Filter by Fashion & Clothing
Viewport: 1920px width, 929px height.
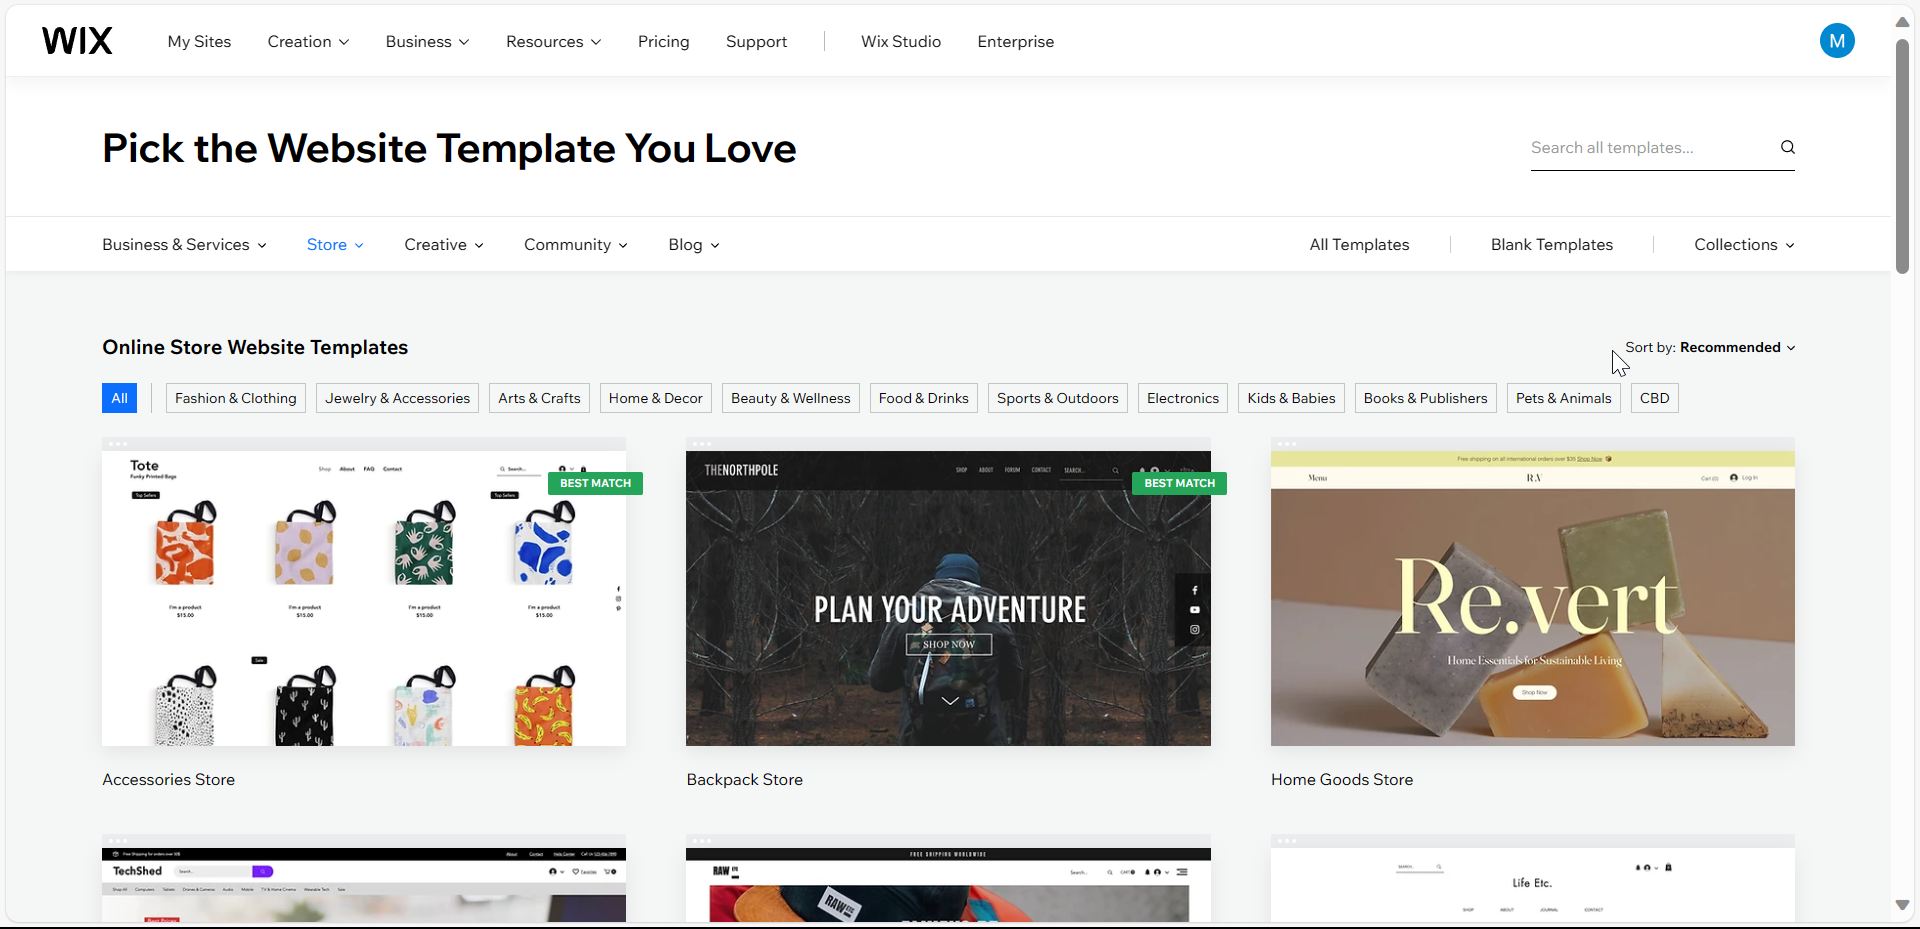tap(236, 398)
